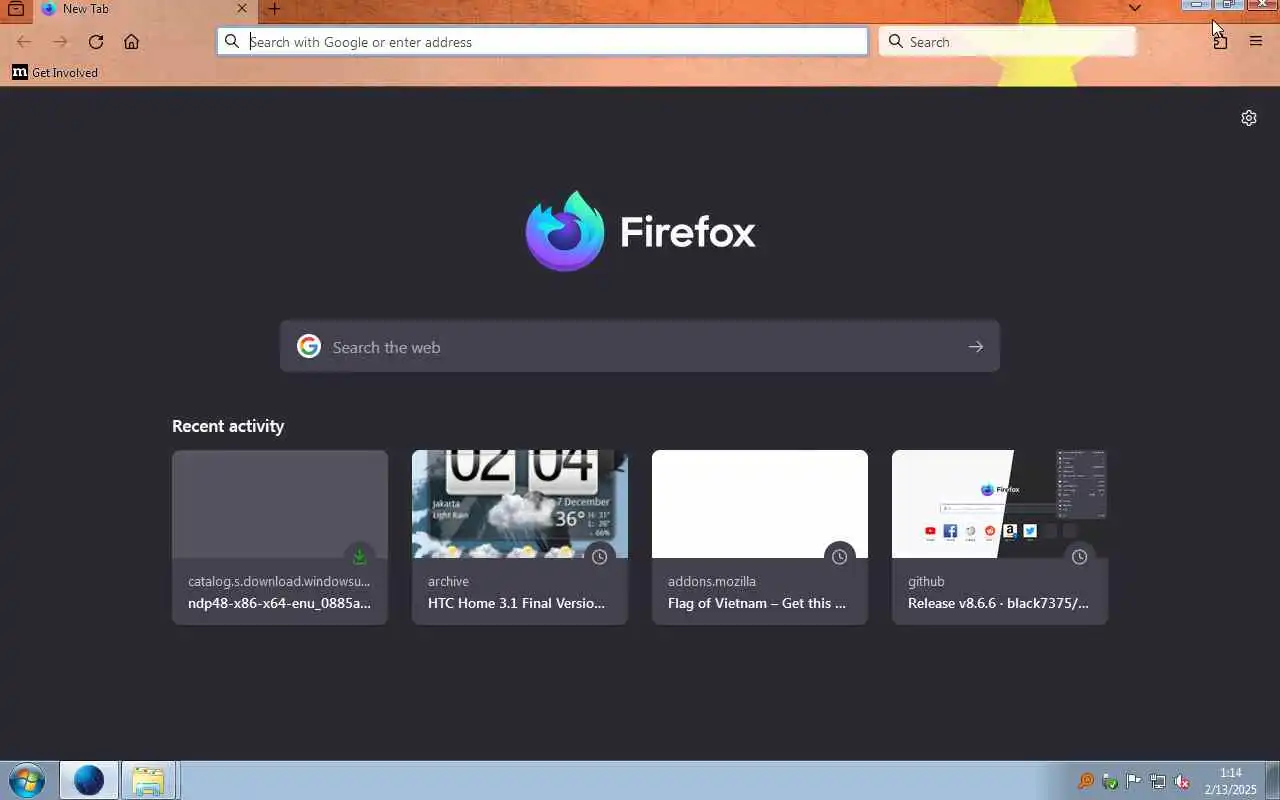Click the 'catalog.s.download.windowsu...' text
Viewport: 1280px width, 800px height.
click(x=279, y=581)
